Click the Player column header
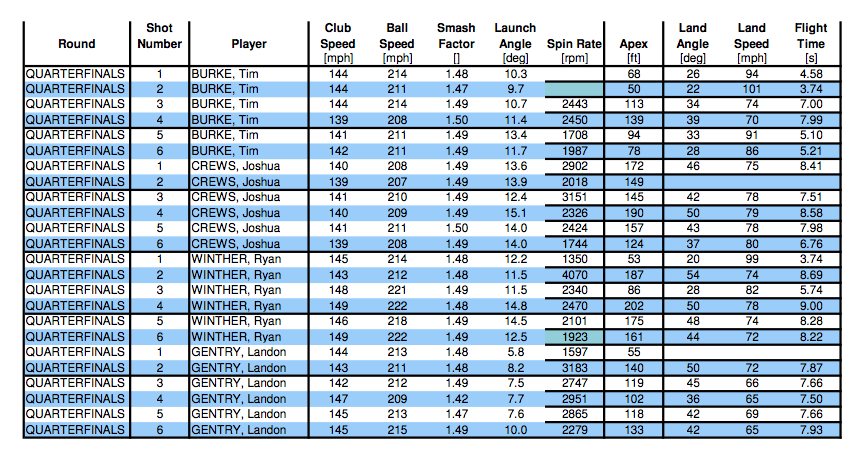The height and width of the screenshot is (459, 854). point(248,44)
